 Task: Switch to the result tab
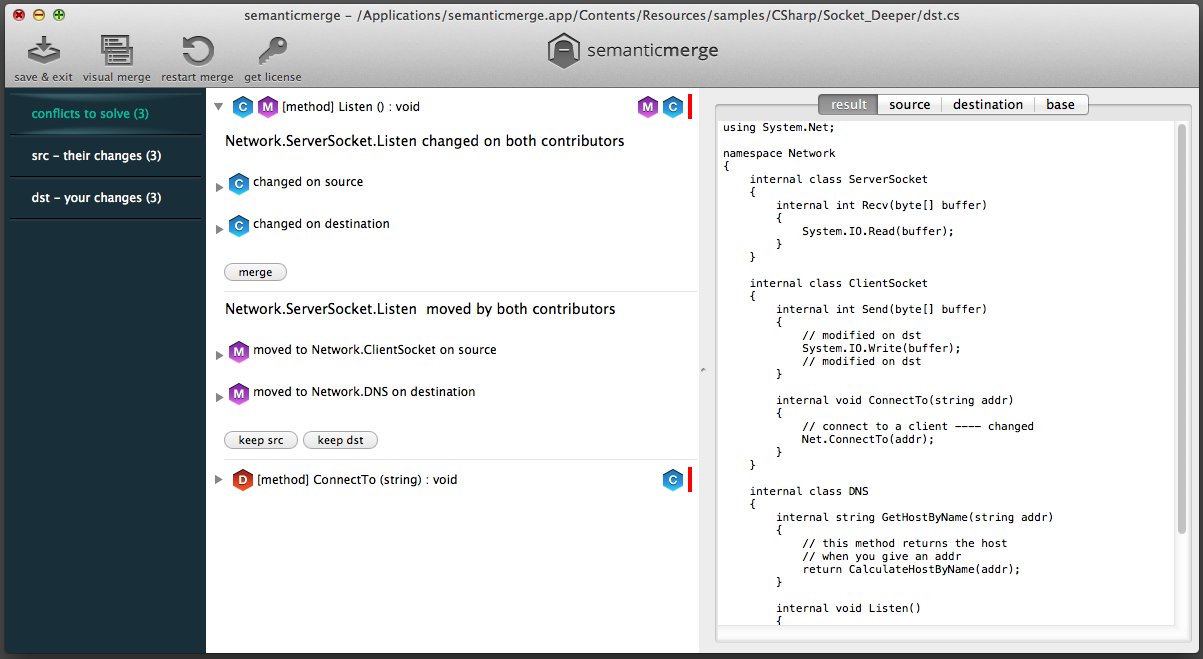[x=848, y=104]
